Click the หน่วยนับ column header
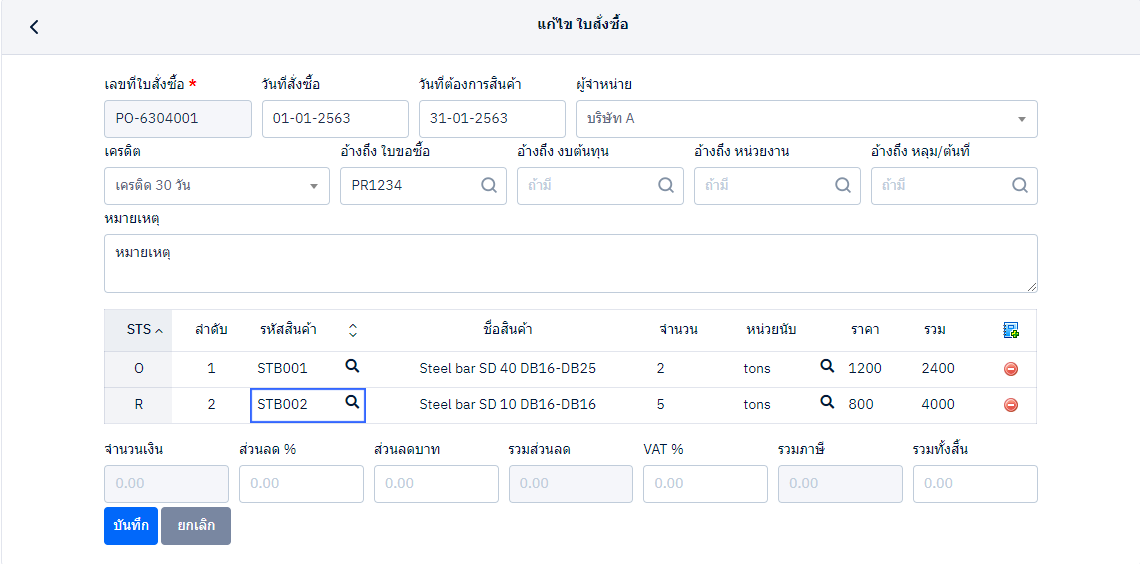 coord(771,330)
